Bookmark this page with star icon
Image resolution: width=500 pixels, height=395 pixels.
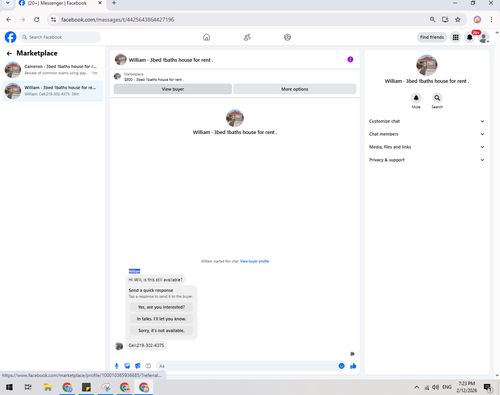coord(458,20)
